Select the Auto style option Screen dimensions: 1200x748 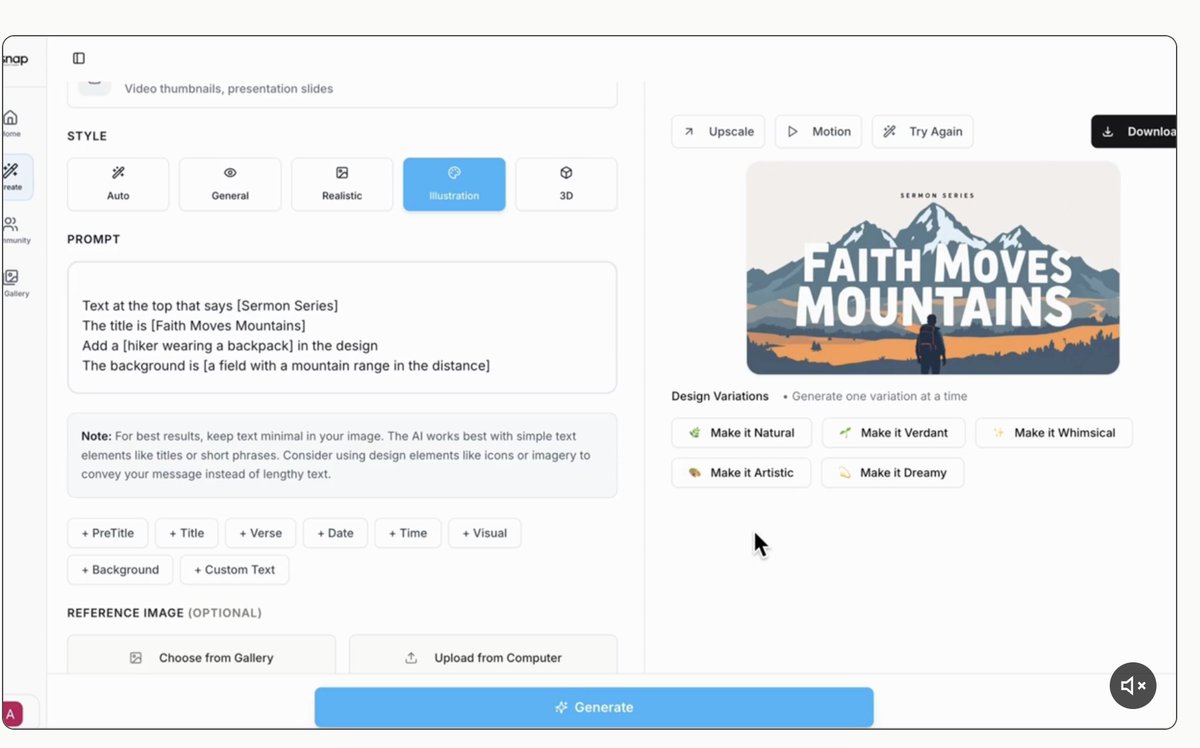pyautogui.click(x=118, y=184)
